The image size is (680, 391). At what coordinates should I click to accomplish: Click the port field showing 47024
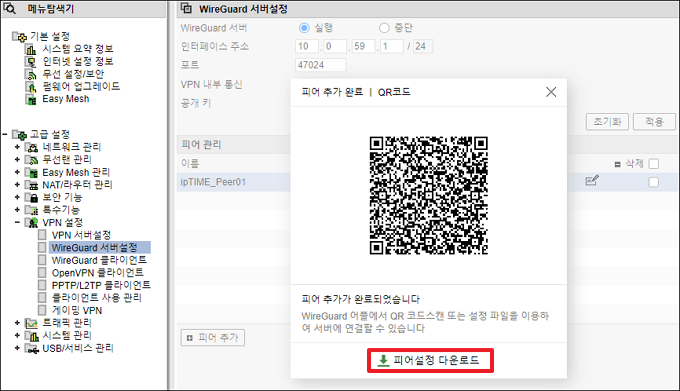point(320,65)
